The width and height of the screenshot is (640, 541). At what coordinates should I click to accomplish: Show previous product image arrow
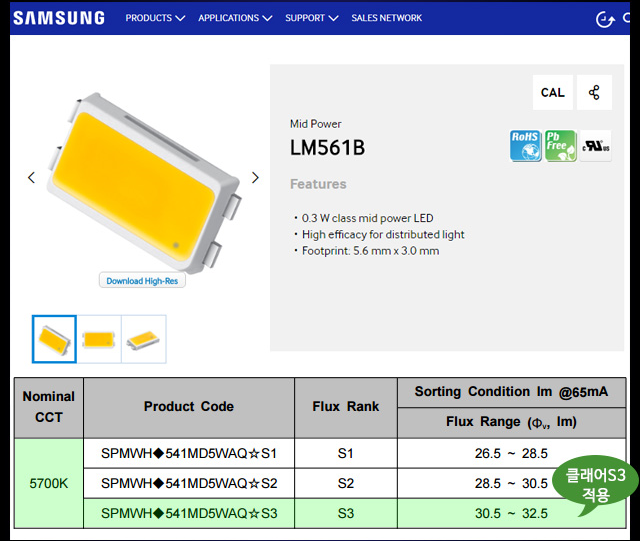click(x=31, y=178)
